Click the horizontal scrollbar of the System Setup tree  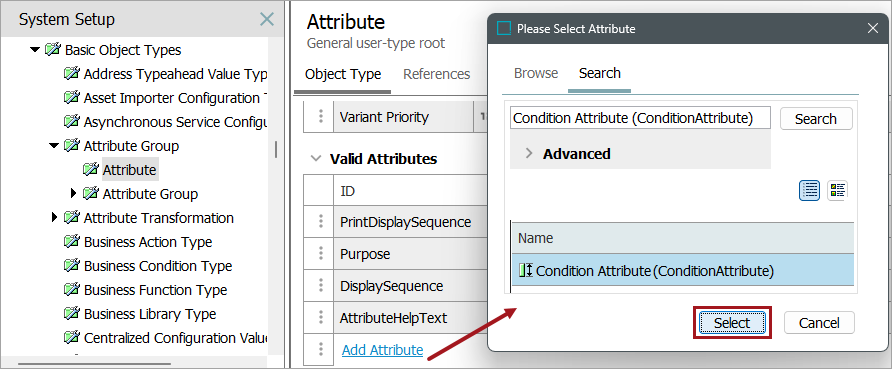point(94,363)
